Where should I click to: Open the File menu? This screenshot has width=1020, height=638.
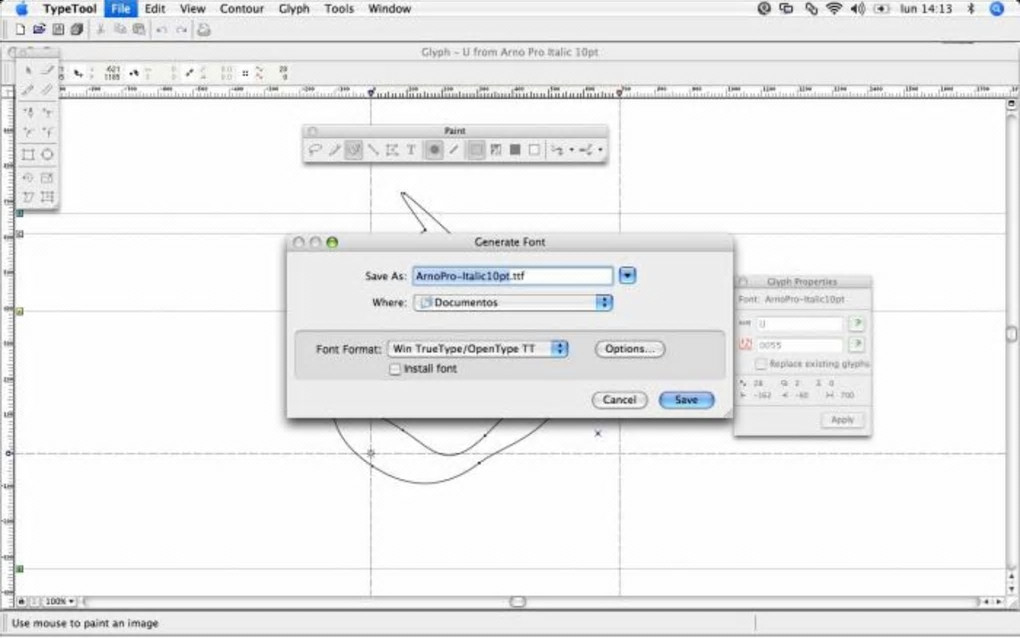click(x=120, y=8)
